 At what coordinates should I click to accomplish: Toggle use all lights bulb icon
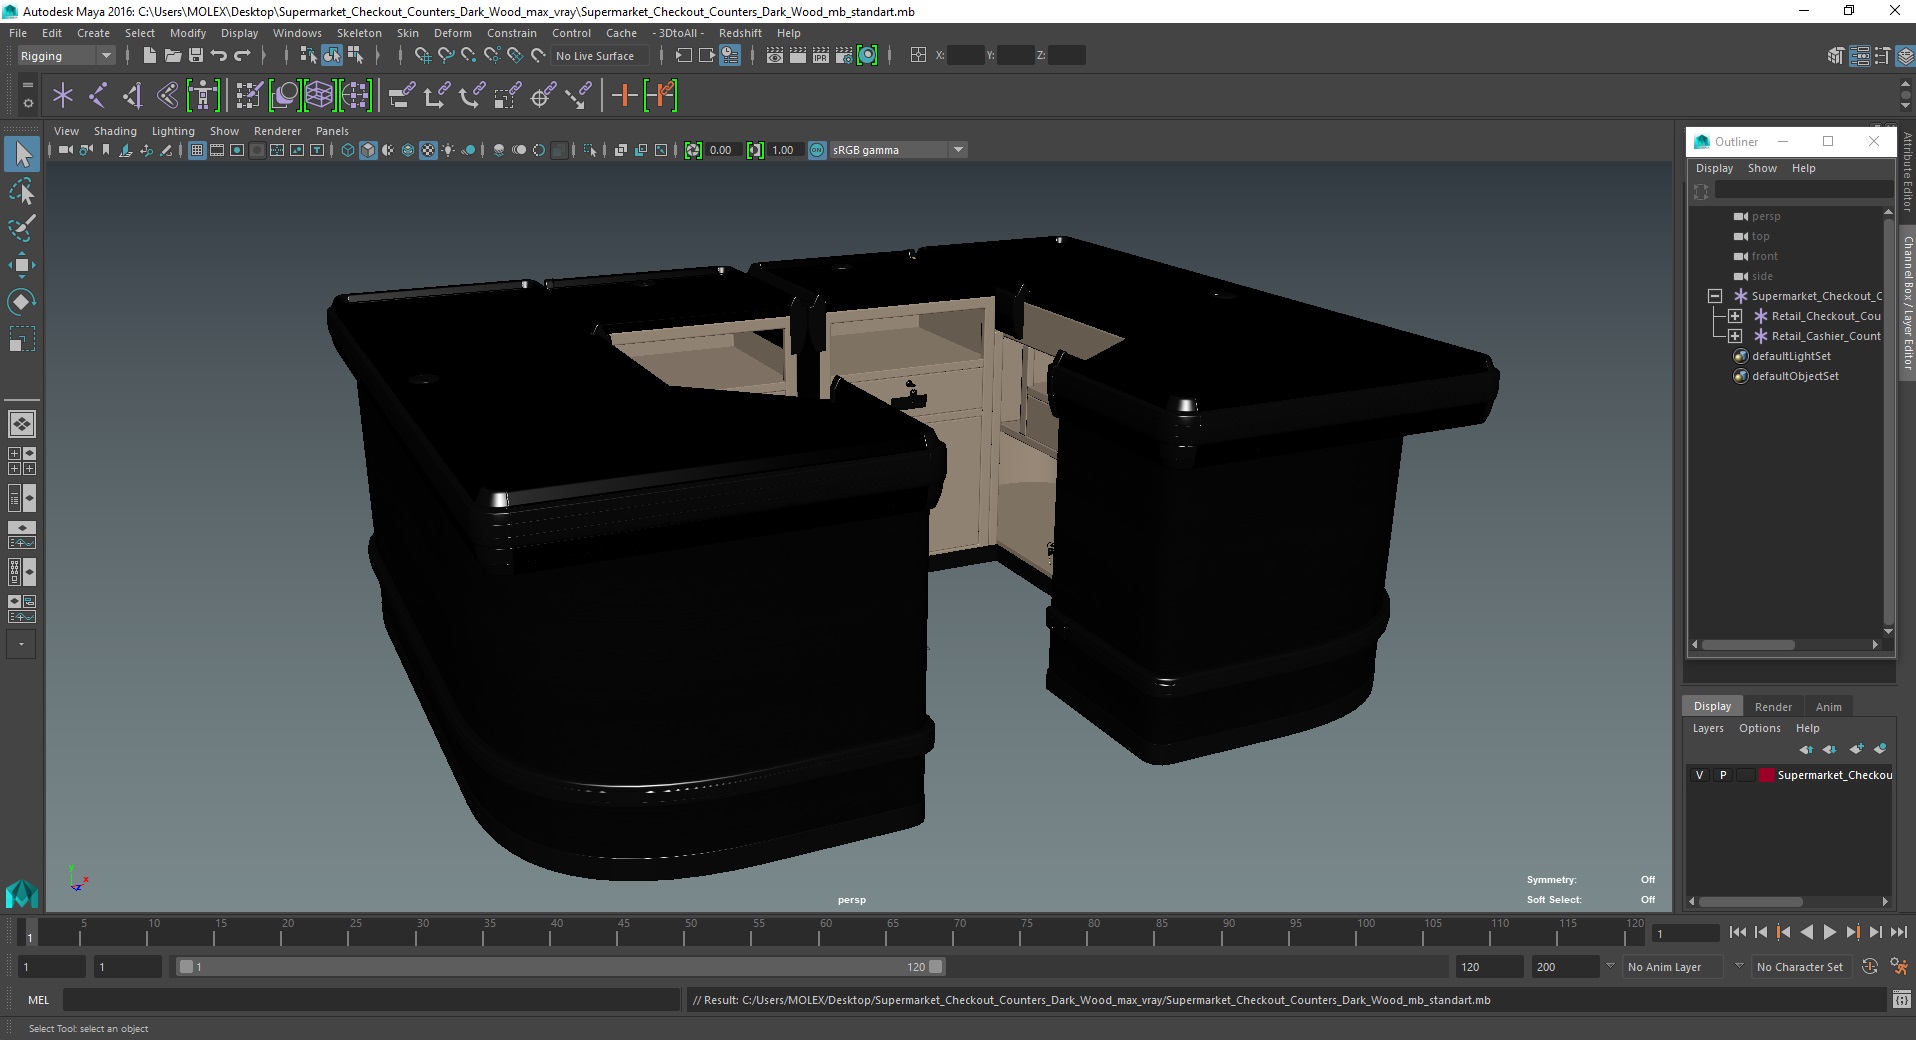[x=448, y=150]
